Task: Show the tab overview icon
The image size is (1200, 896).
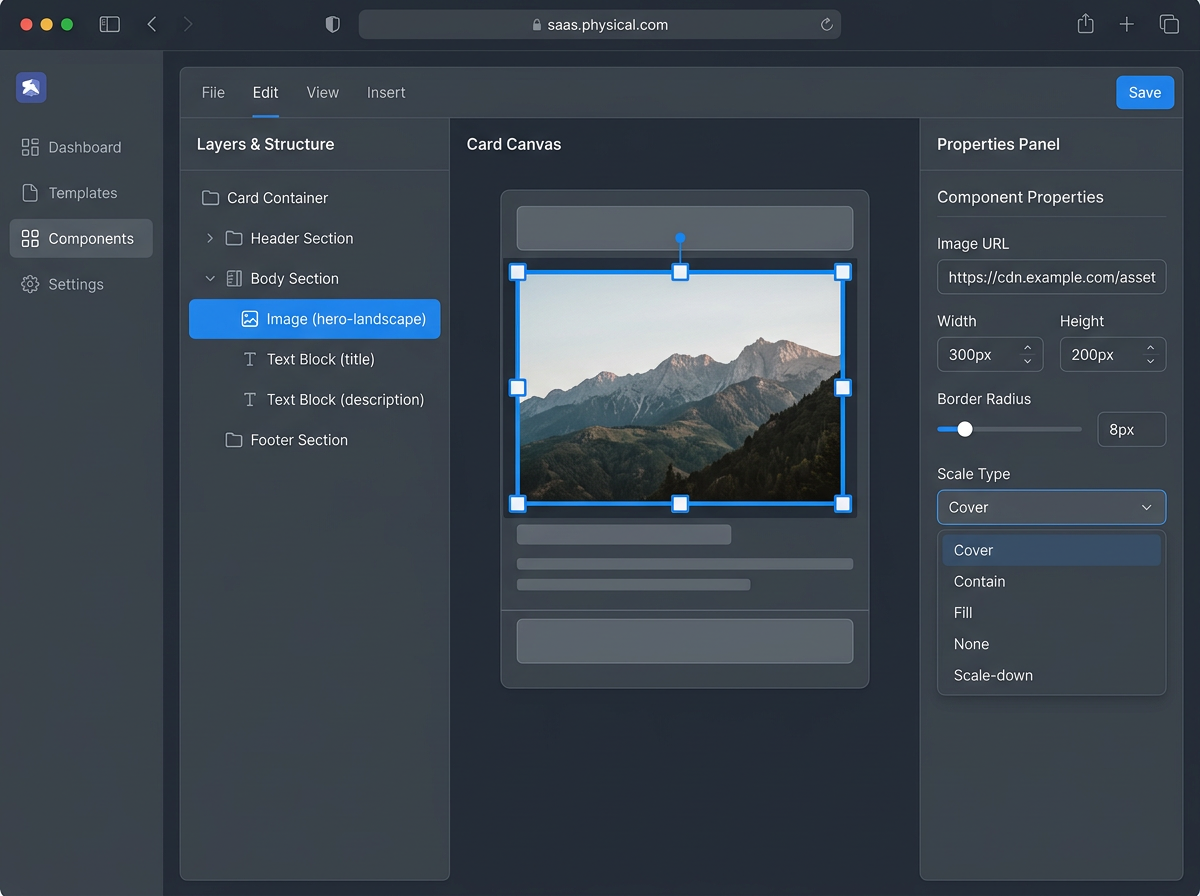Action: click(1169, 24)
